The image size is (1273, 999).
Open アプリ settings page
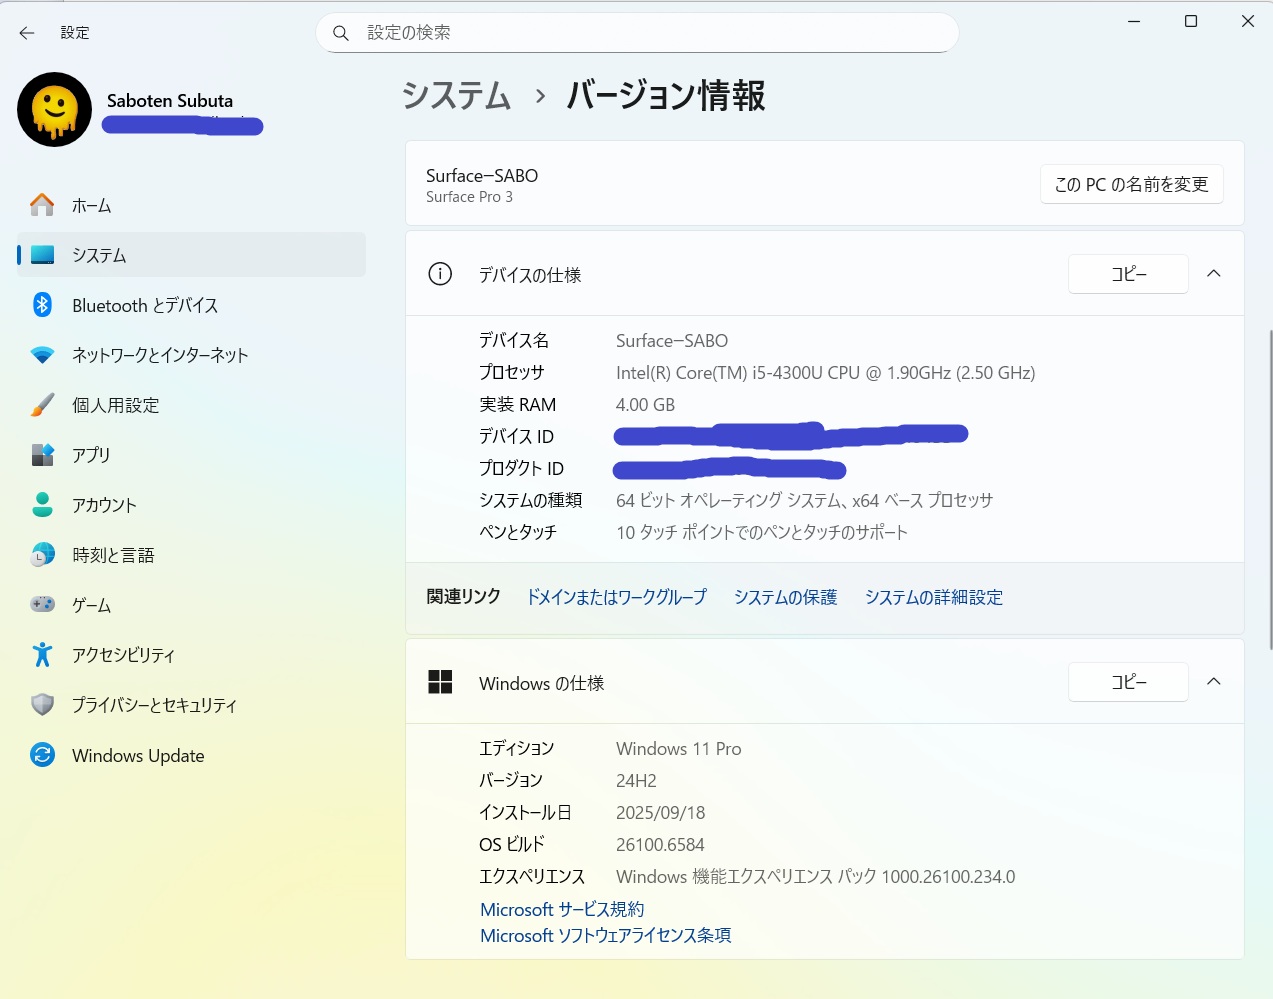tap(191, 455)
